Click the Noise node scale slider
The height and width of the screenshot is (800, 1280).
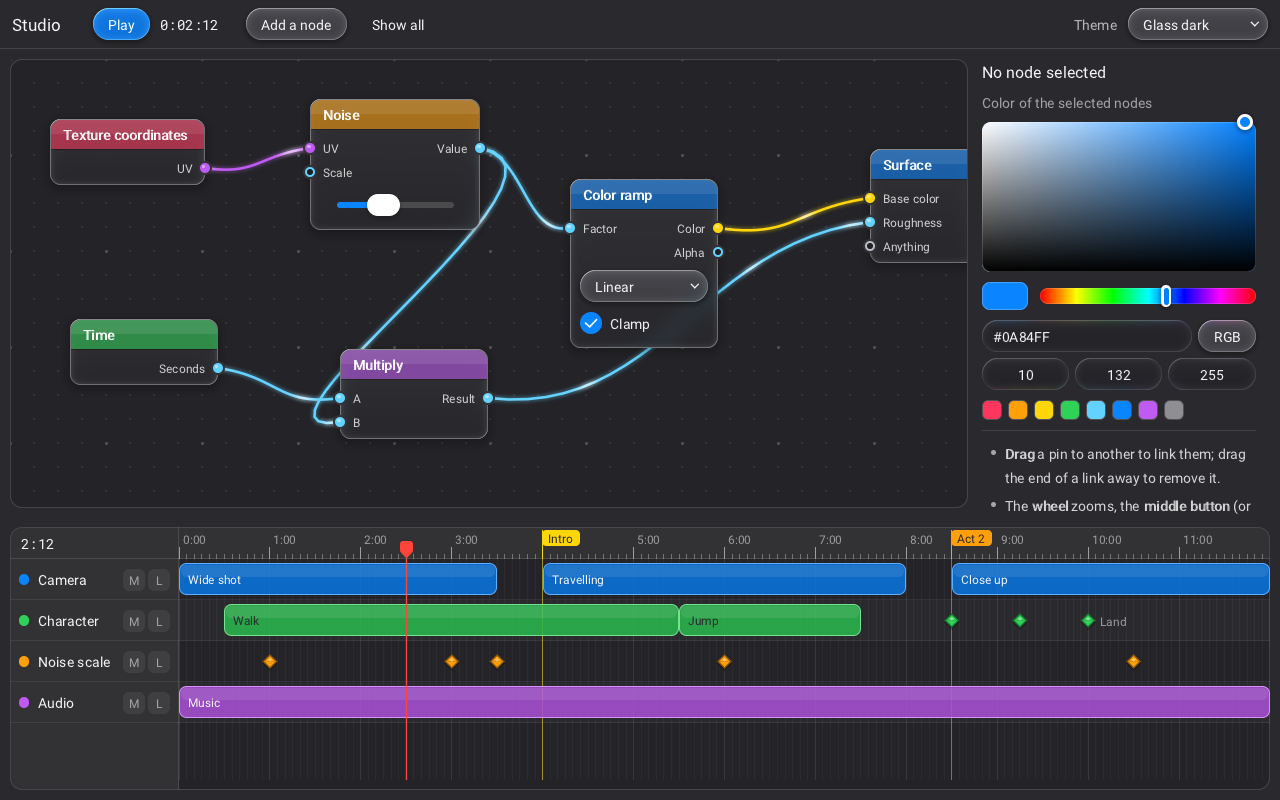395,205
